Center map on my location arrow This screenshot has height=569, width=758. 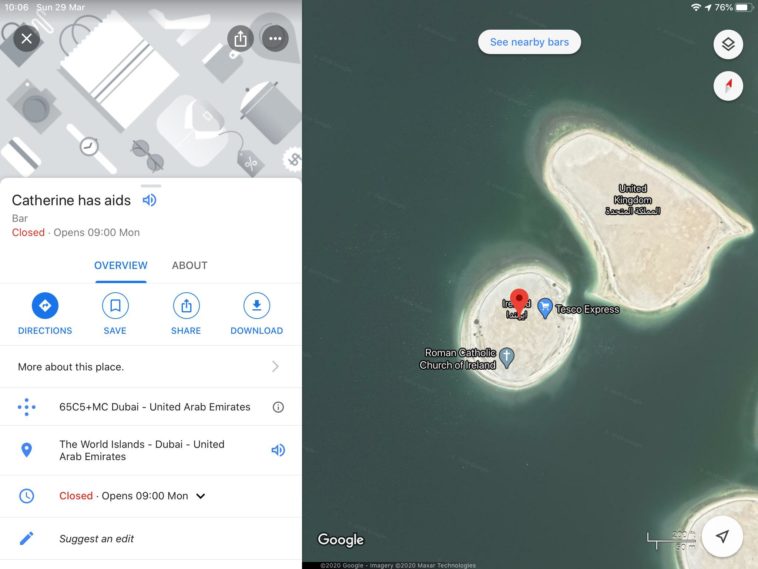tap(722, 536)
